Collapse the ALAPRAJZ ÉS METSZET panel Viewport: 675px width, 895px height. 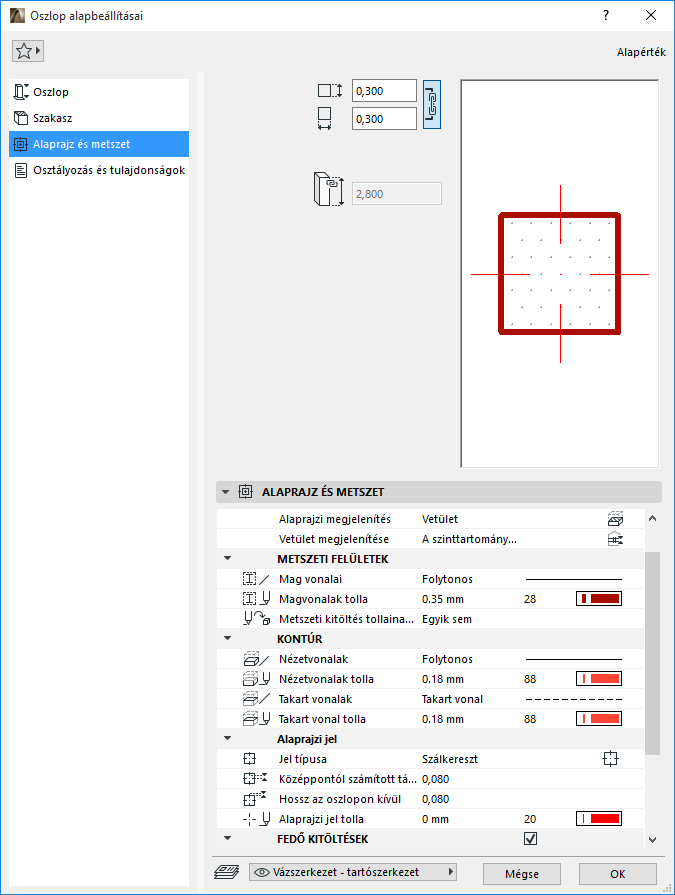226,492
